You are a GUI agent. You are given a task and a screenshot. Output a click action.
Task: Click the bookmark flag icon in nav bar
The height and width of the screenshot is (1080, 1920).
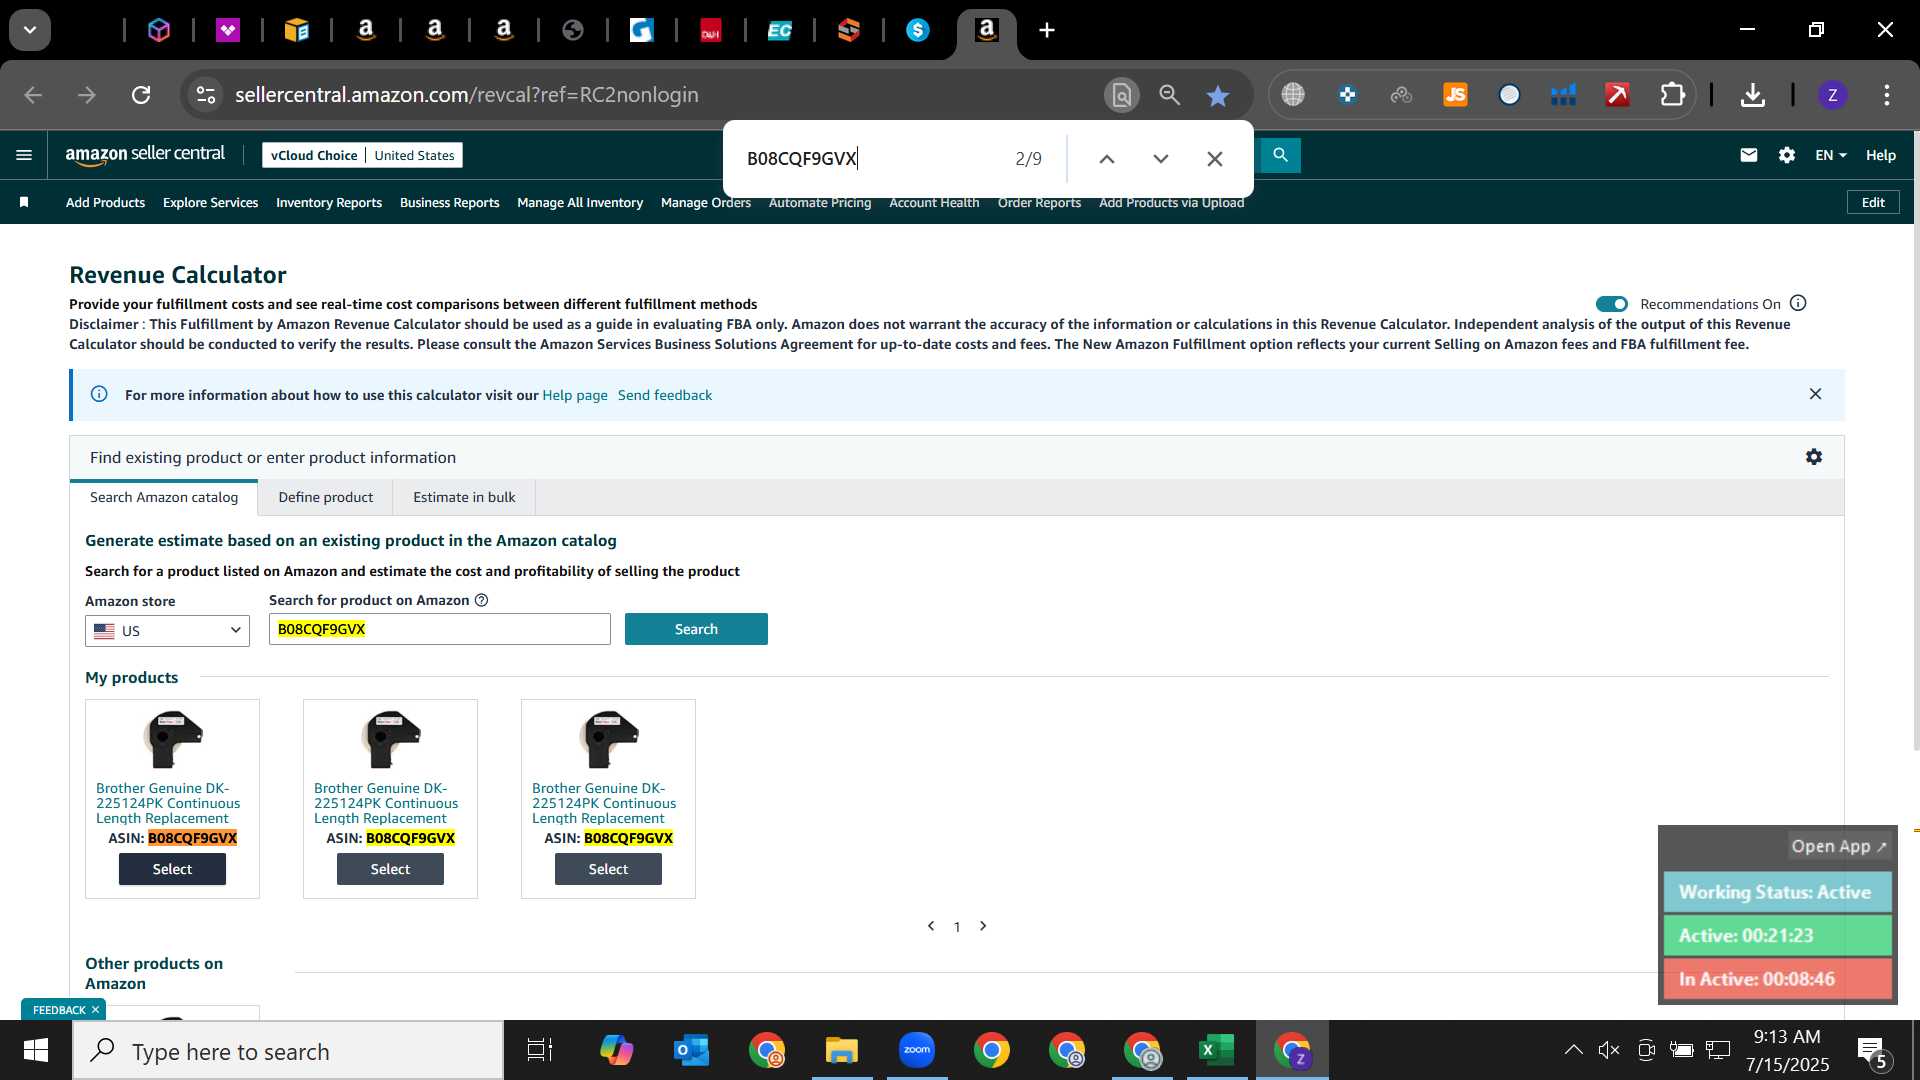(24, 202)
